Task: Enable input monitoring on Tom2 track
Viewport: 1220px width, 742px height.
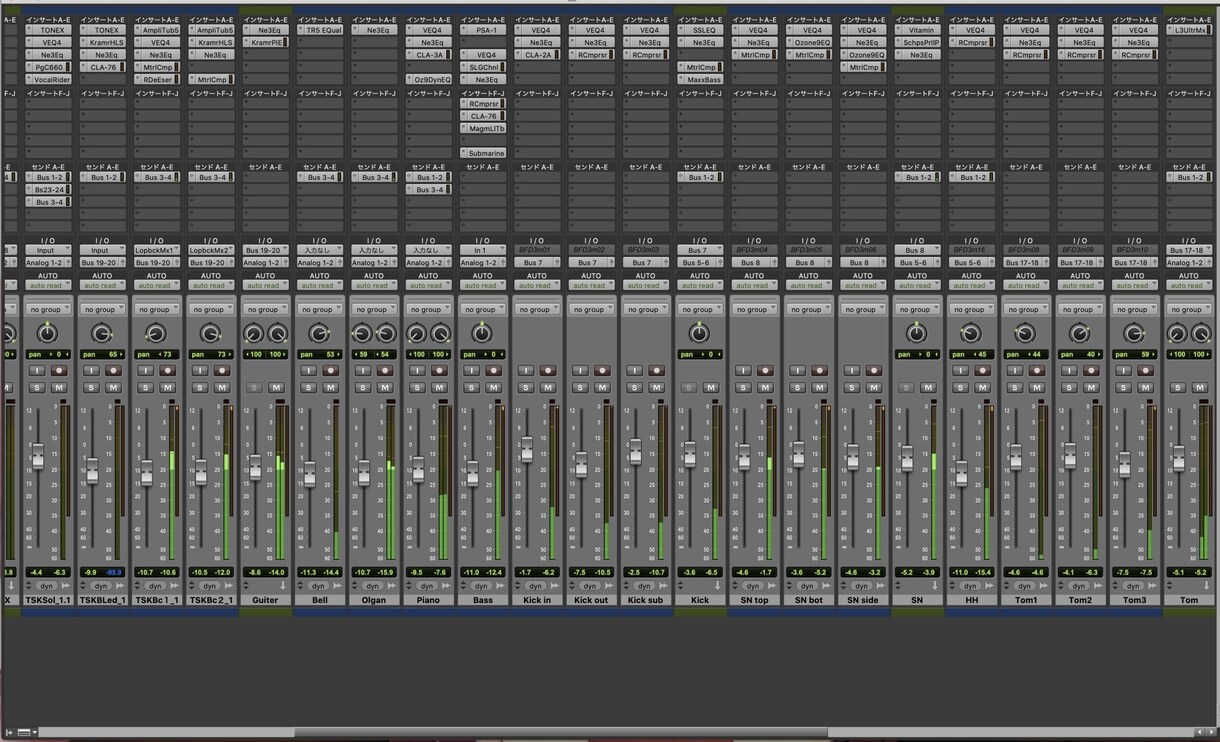Action: click(1069, 370)
